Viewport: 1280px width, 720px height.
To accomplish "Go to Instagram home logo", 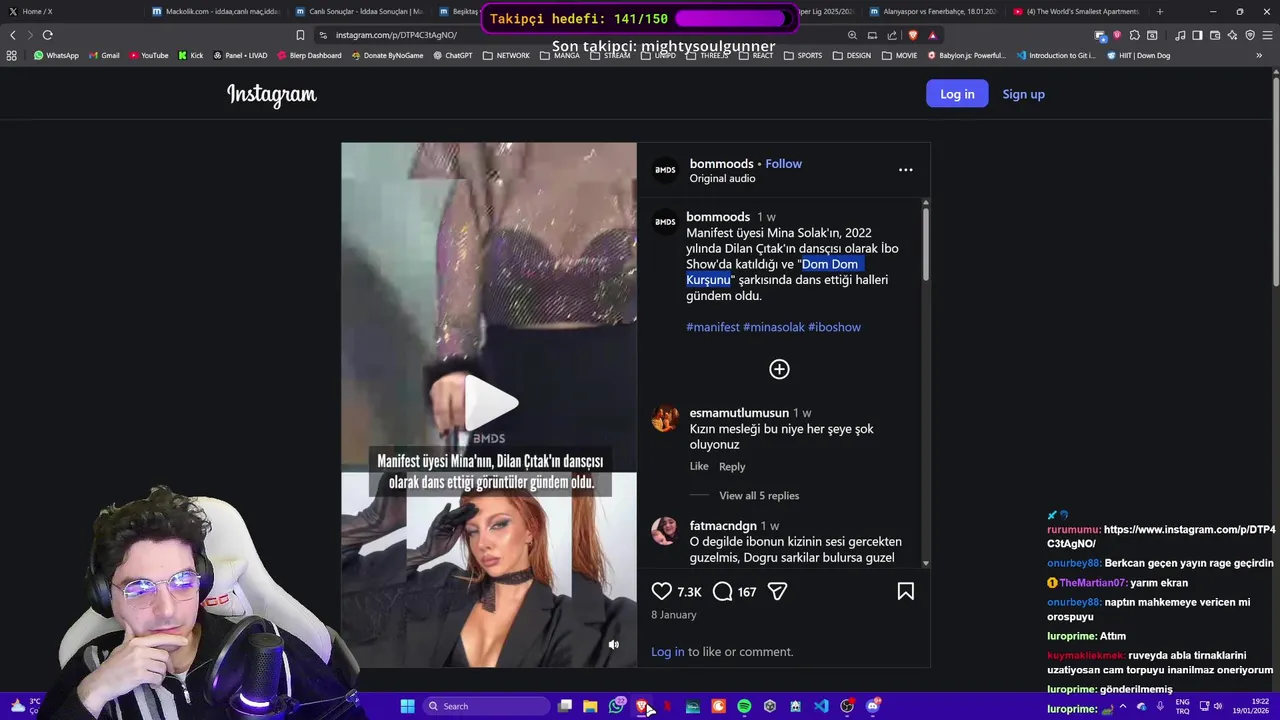I will (271, 94).
